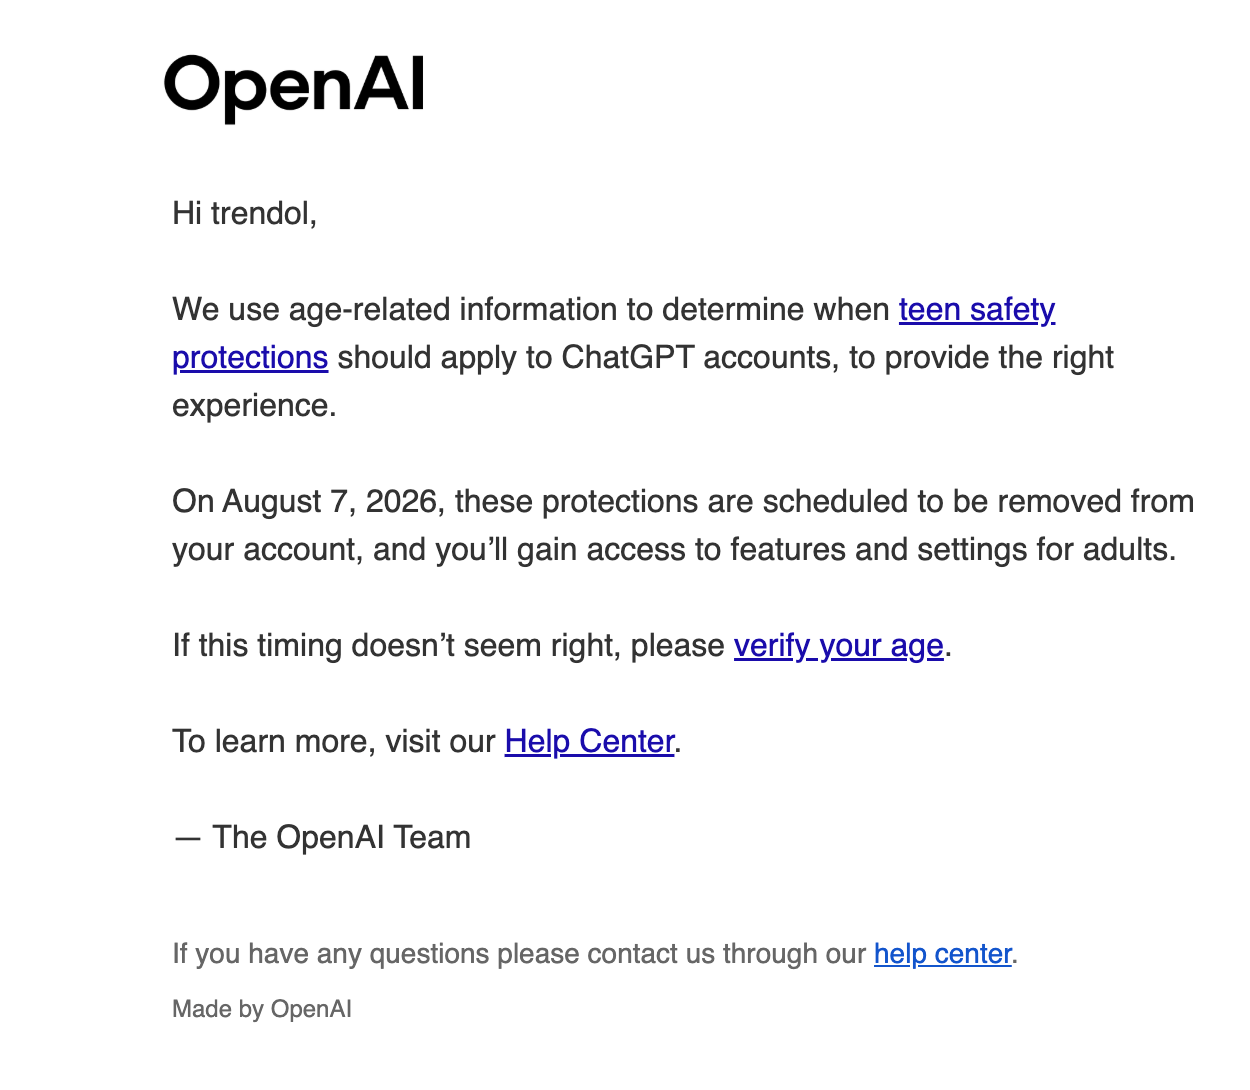1250x1090 pixels.
Task: Click the "To learn more, visit our" text
Action: click(334, 742)
